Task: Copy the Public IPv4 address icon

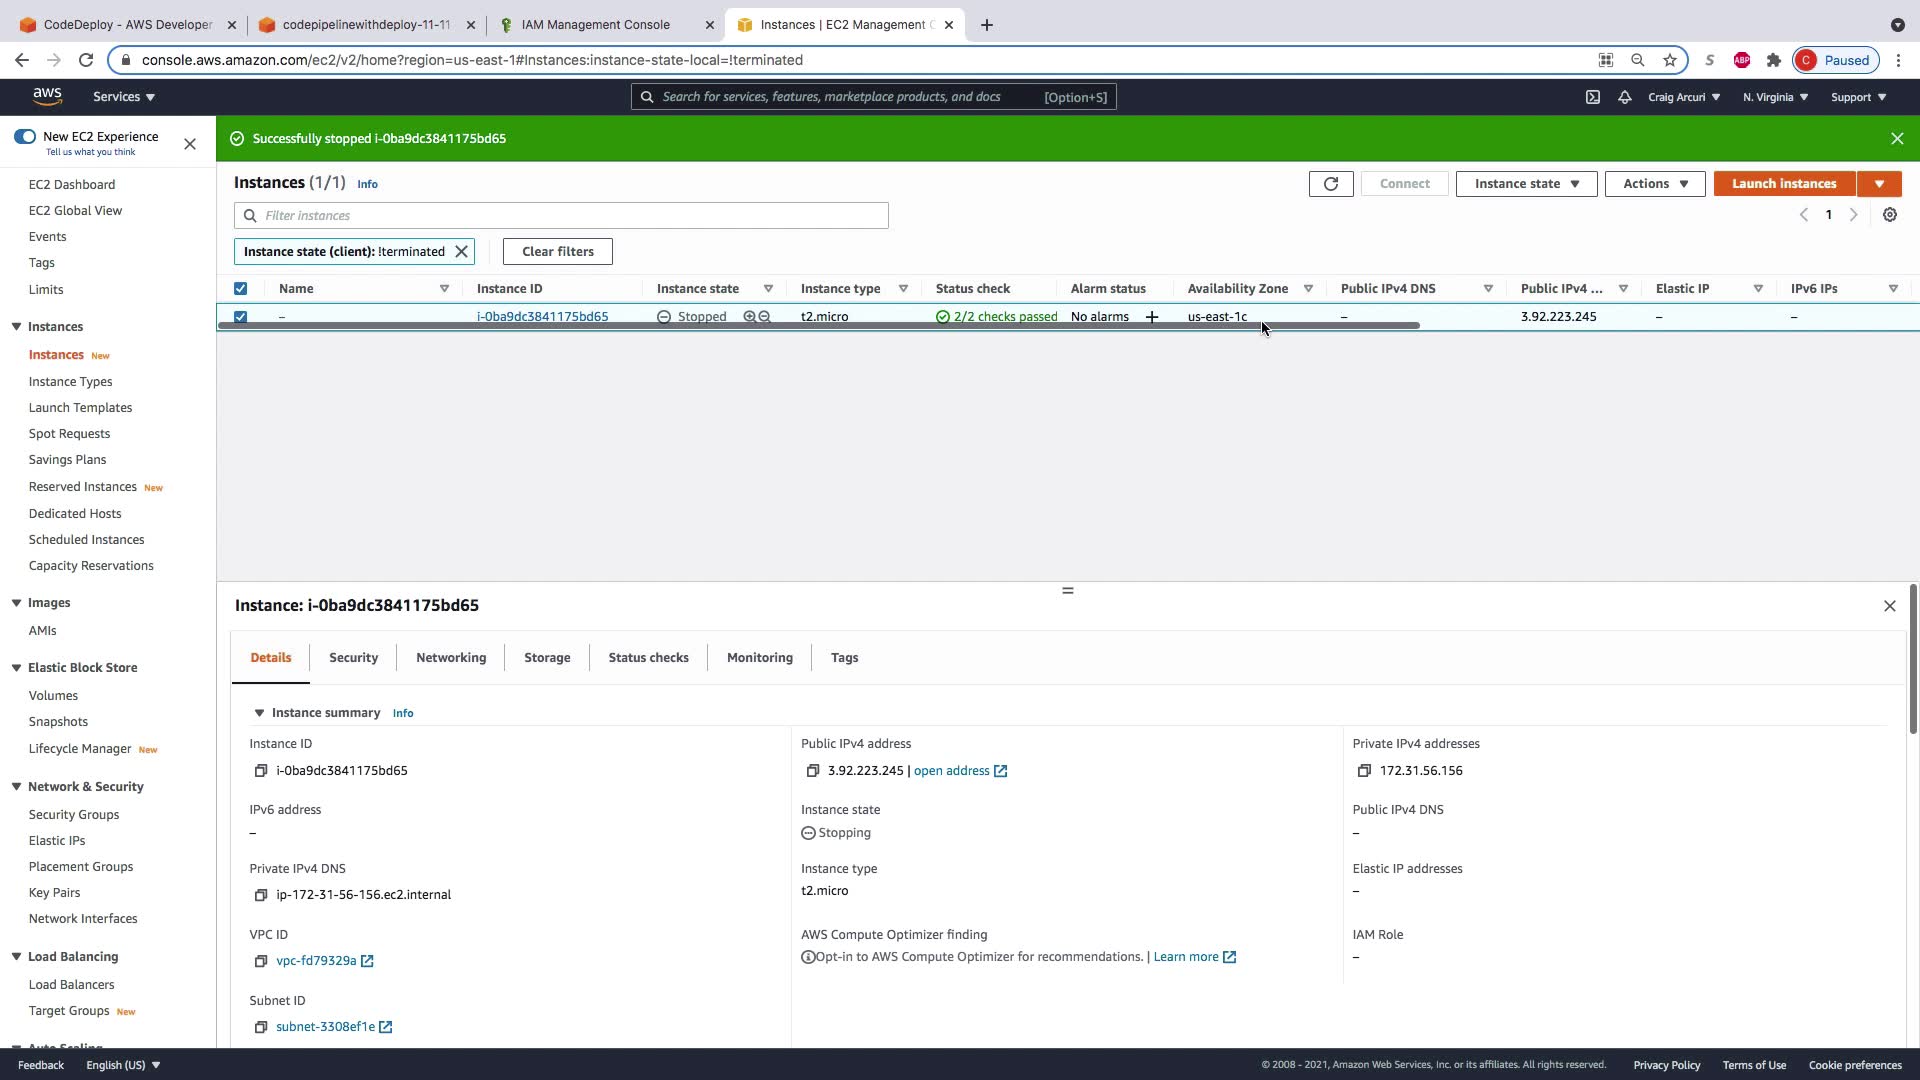Action: click(813, 771)
